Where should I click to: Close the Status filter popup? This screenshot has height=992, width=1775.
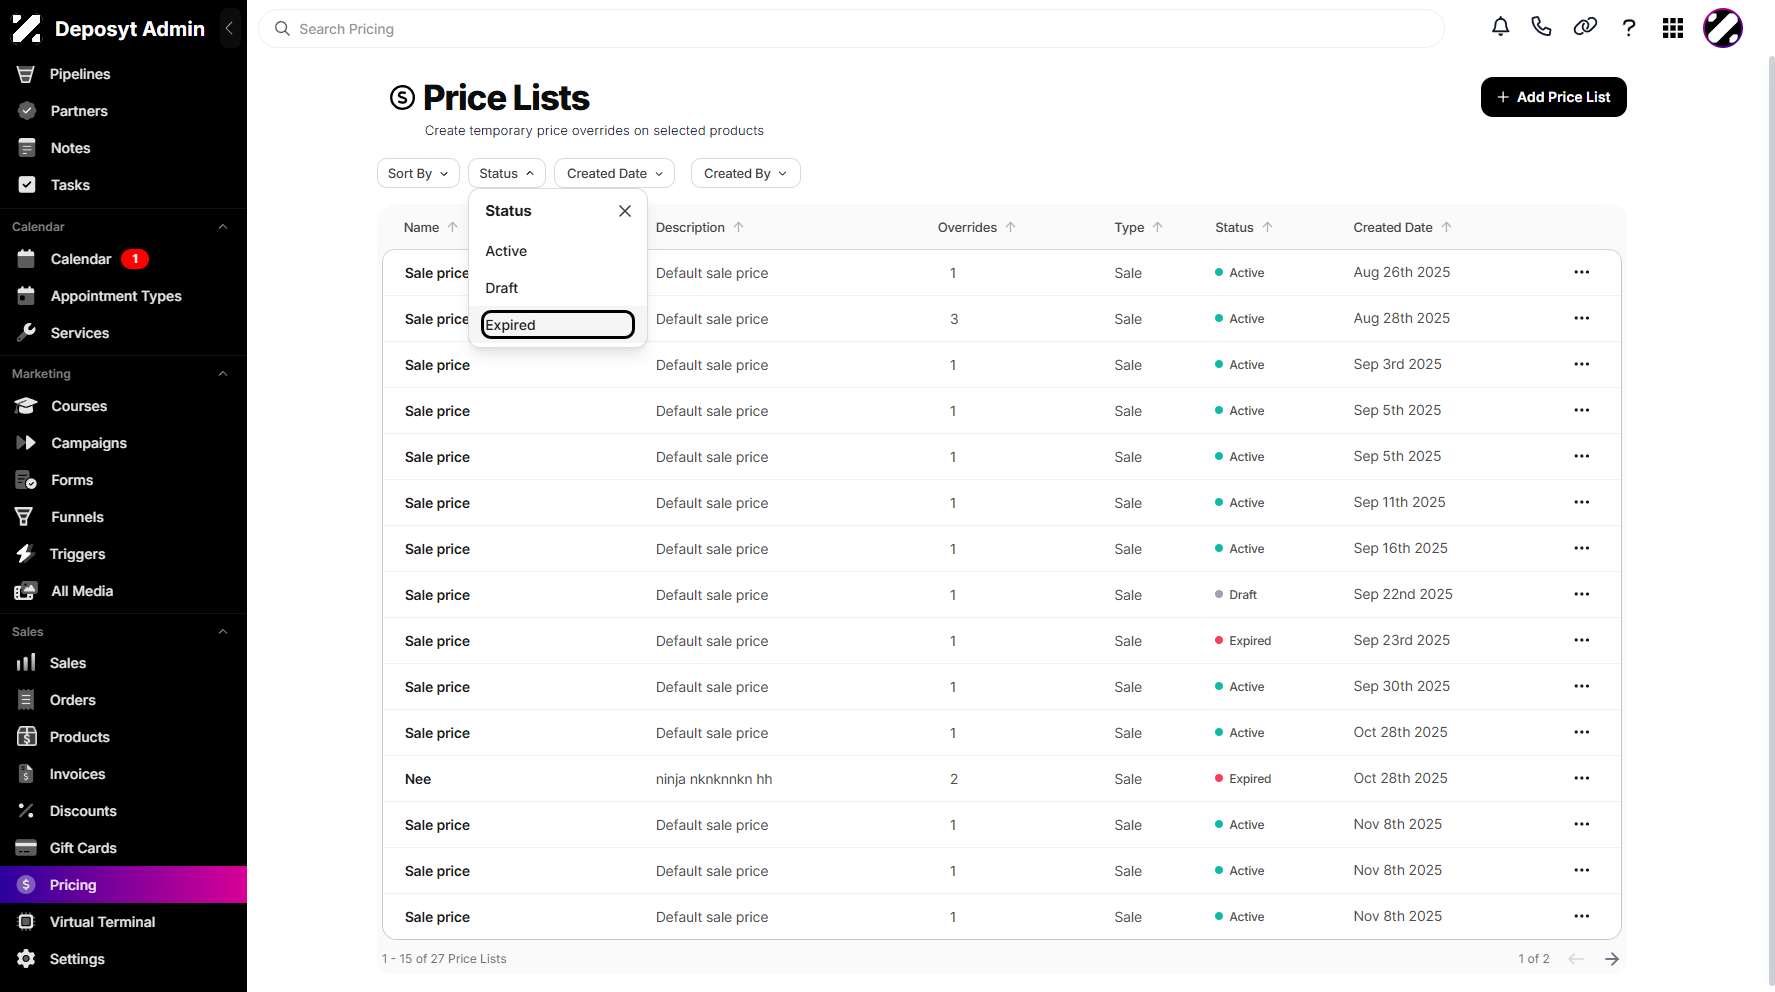point(625,211)
